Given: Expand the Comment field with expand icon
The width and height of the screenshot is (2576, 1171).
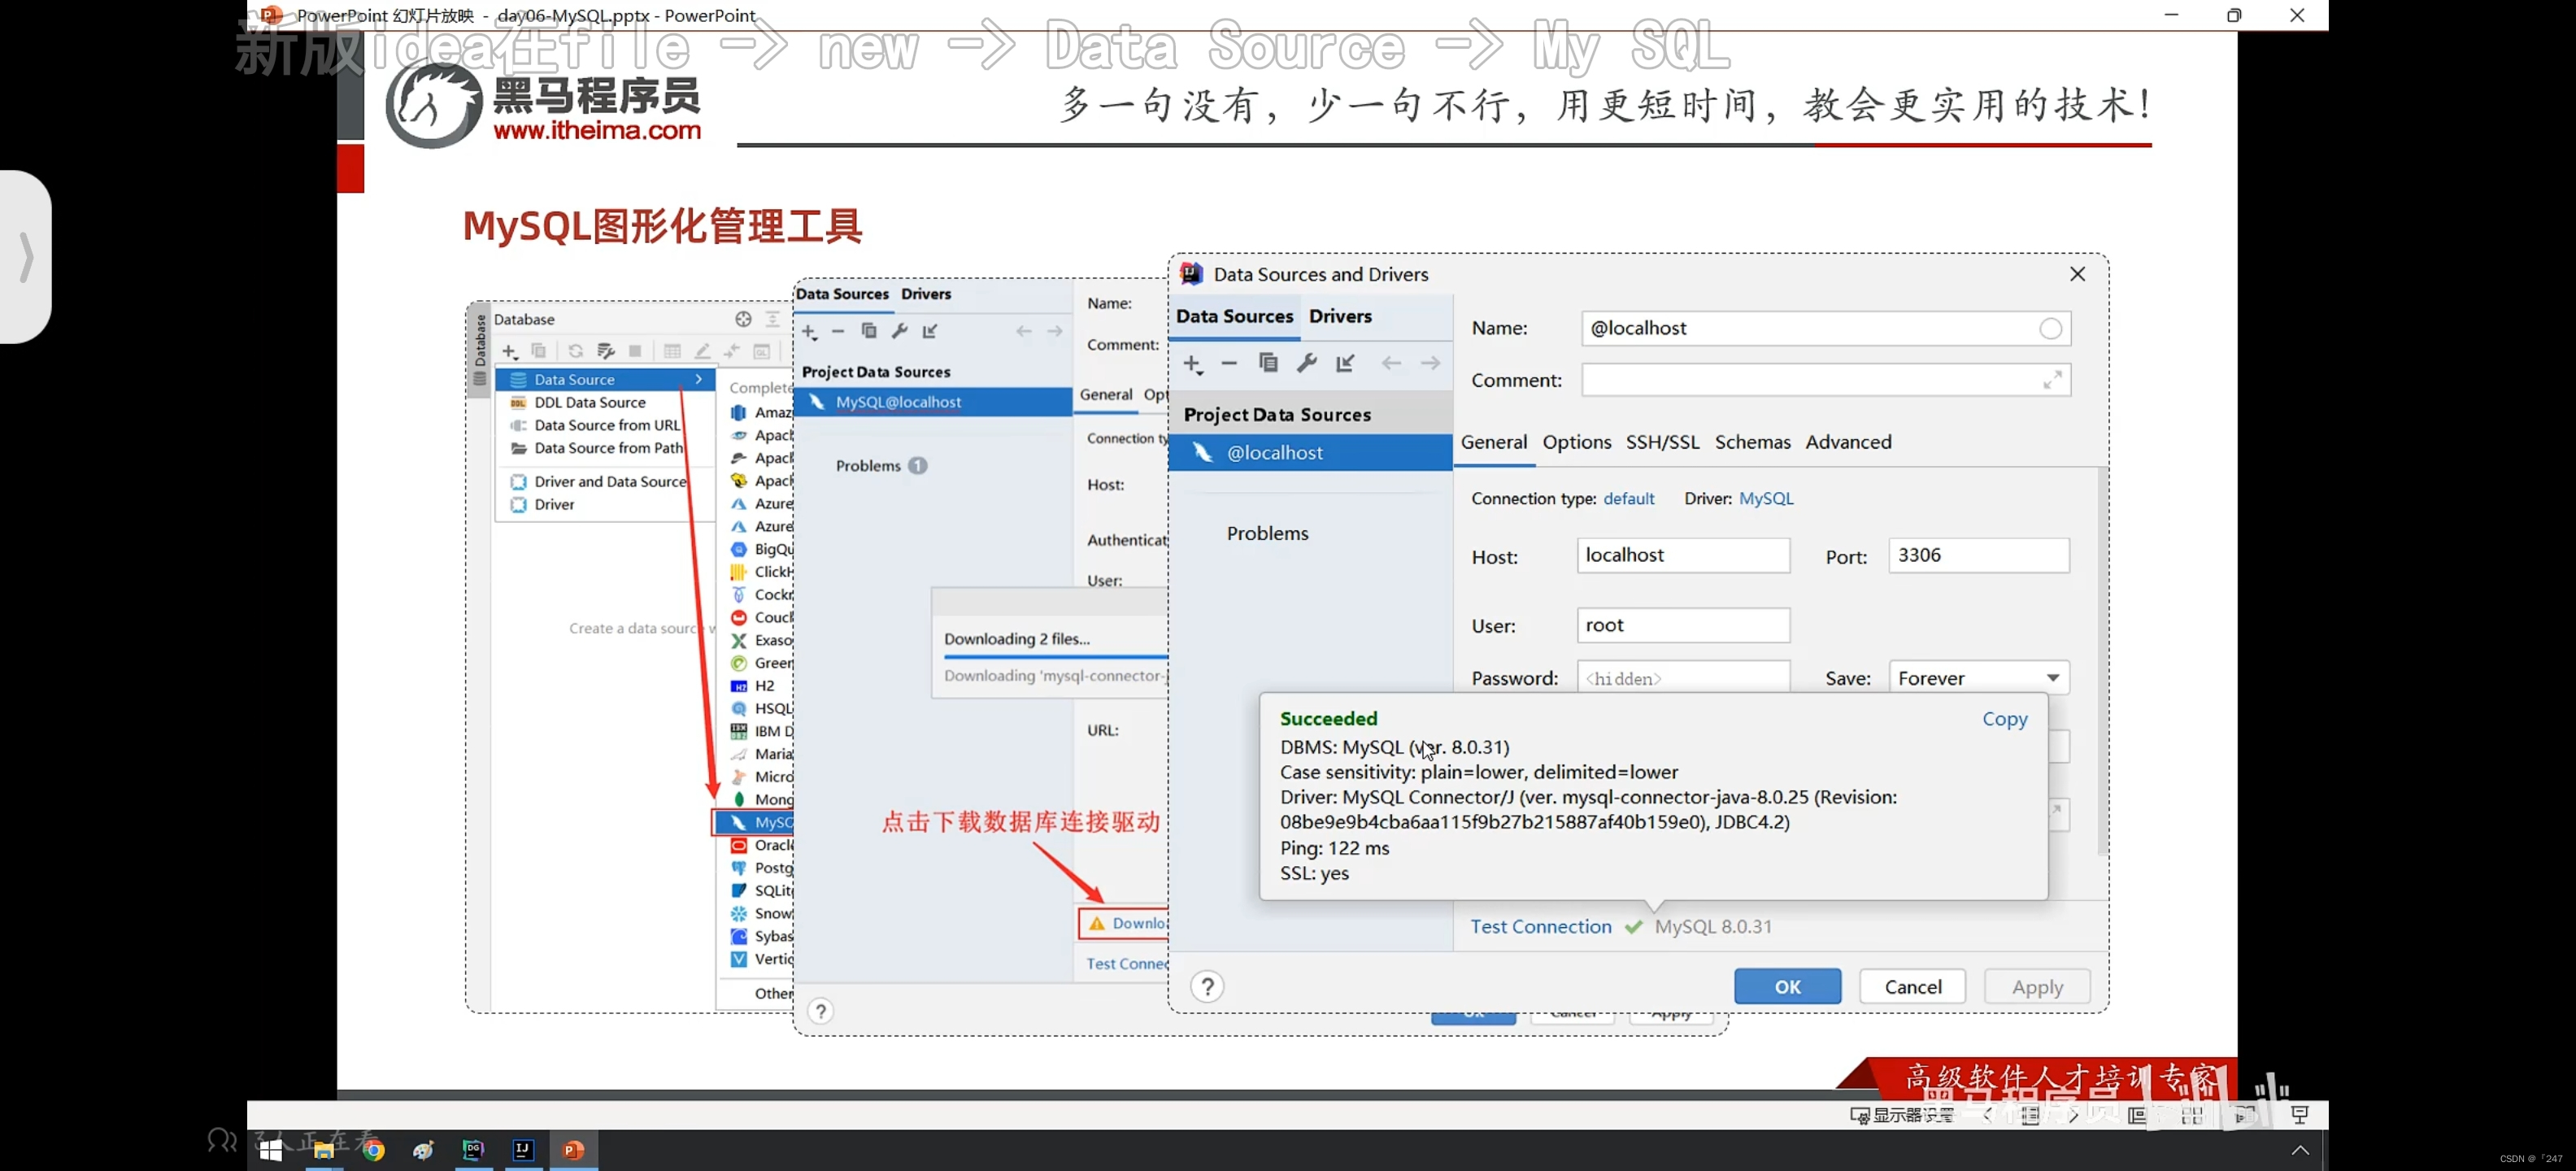Looking at the screenshot, I should pyautogui.click(x=2052, y=380).
